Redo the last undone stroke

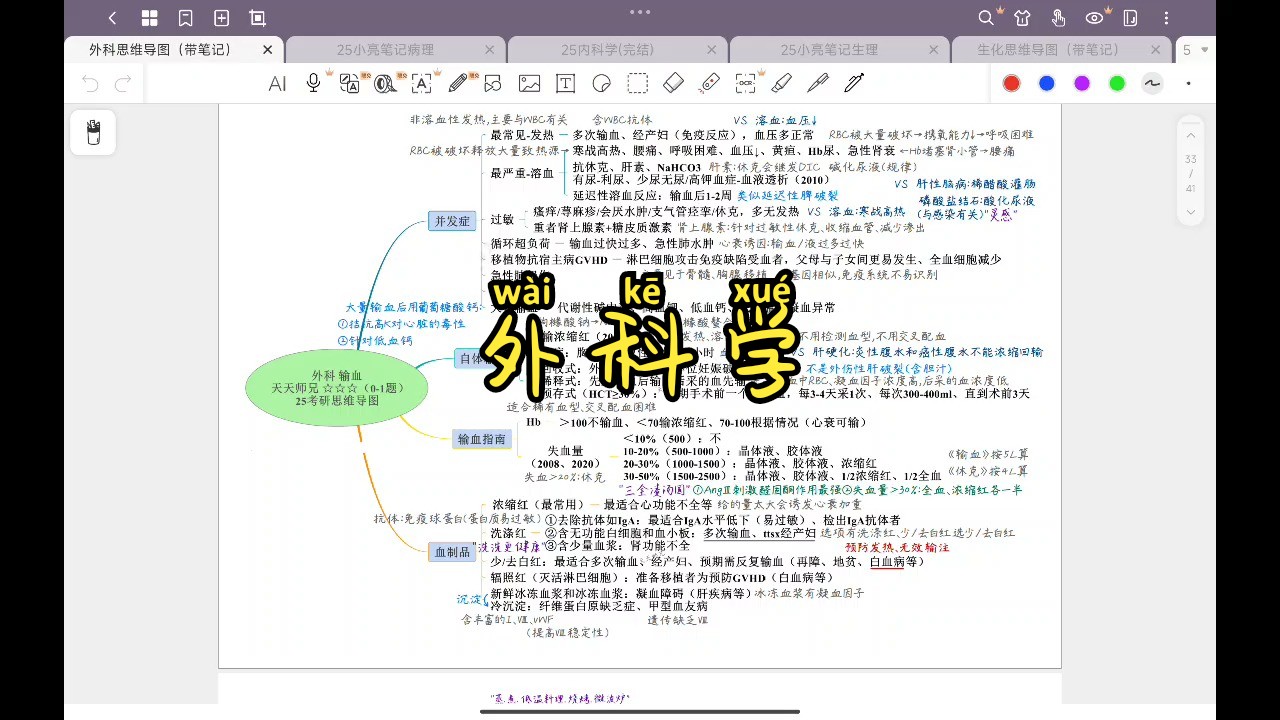pyautogui.click(x=123, y=84)
